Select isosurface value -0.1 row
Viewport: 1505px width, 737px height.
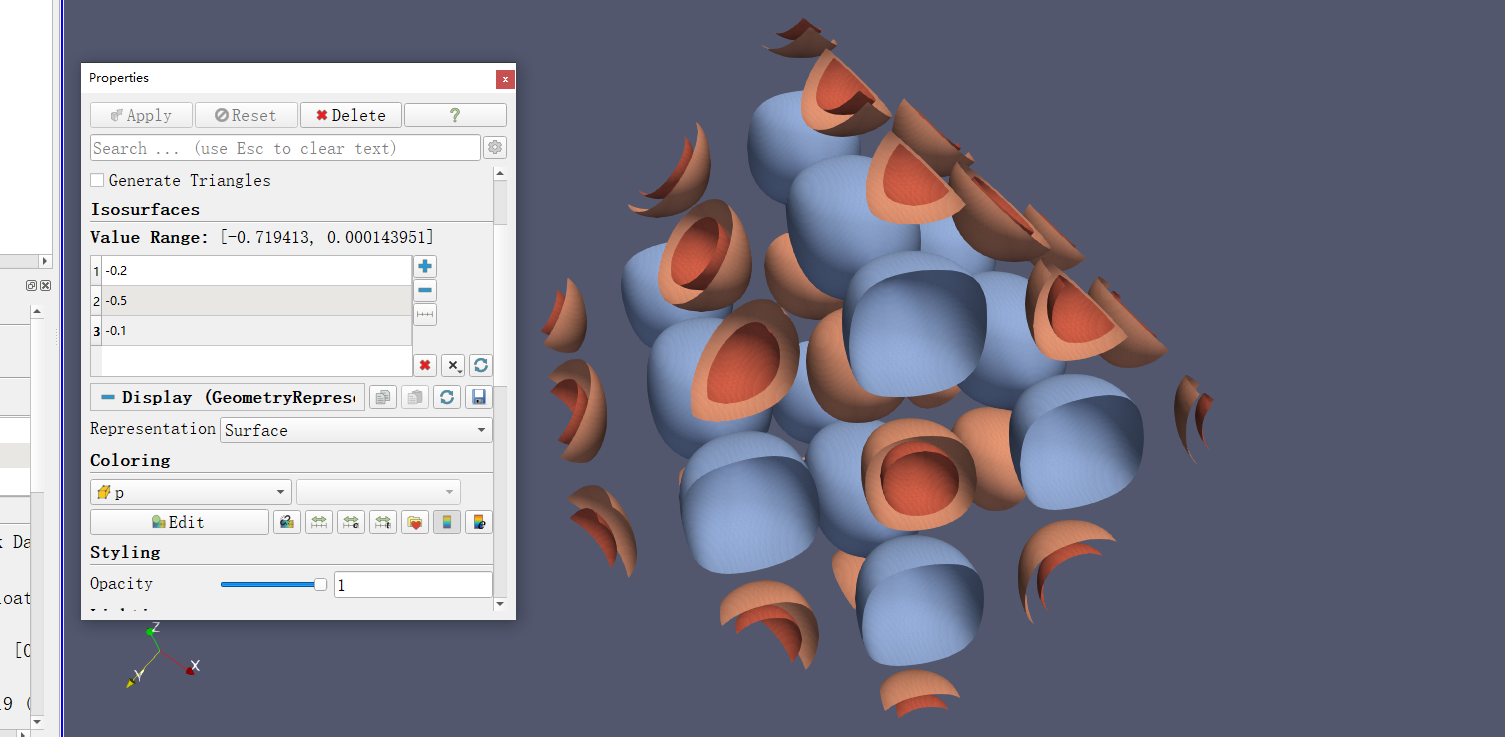[256, 331]
